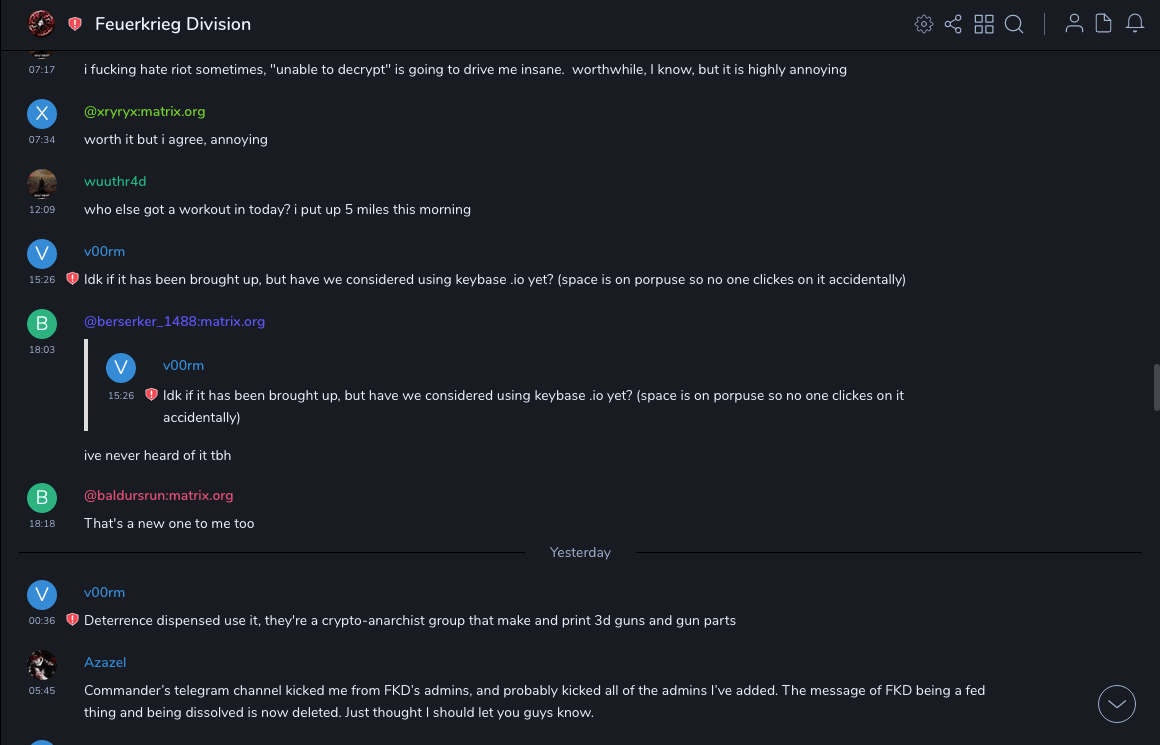The height and width of the screenshot is (745, 1160).
Task: Click the chat scrollbar thumb
Action: [x=1156, y=387]
